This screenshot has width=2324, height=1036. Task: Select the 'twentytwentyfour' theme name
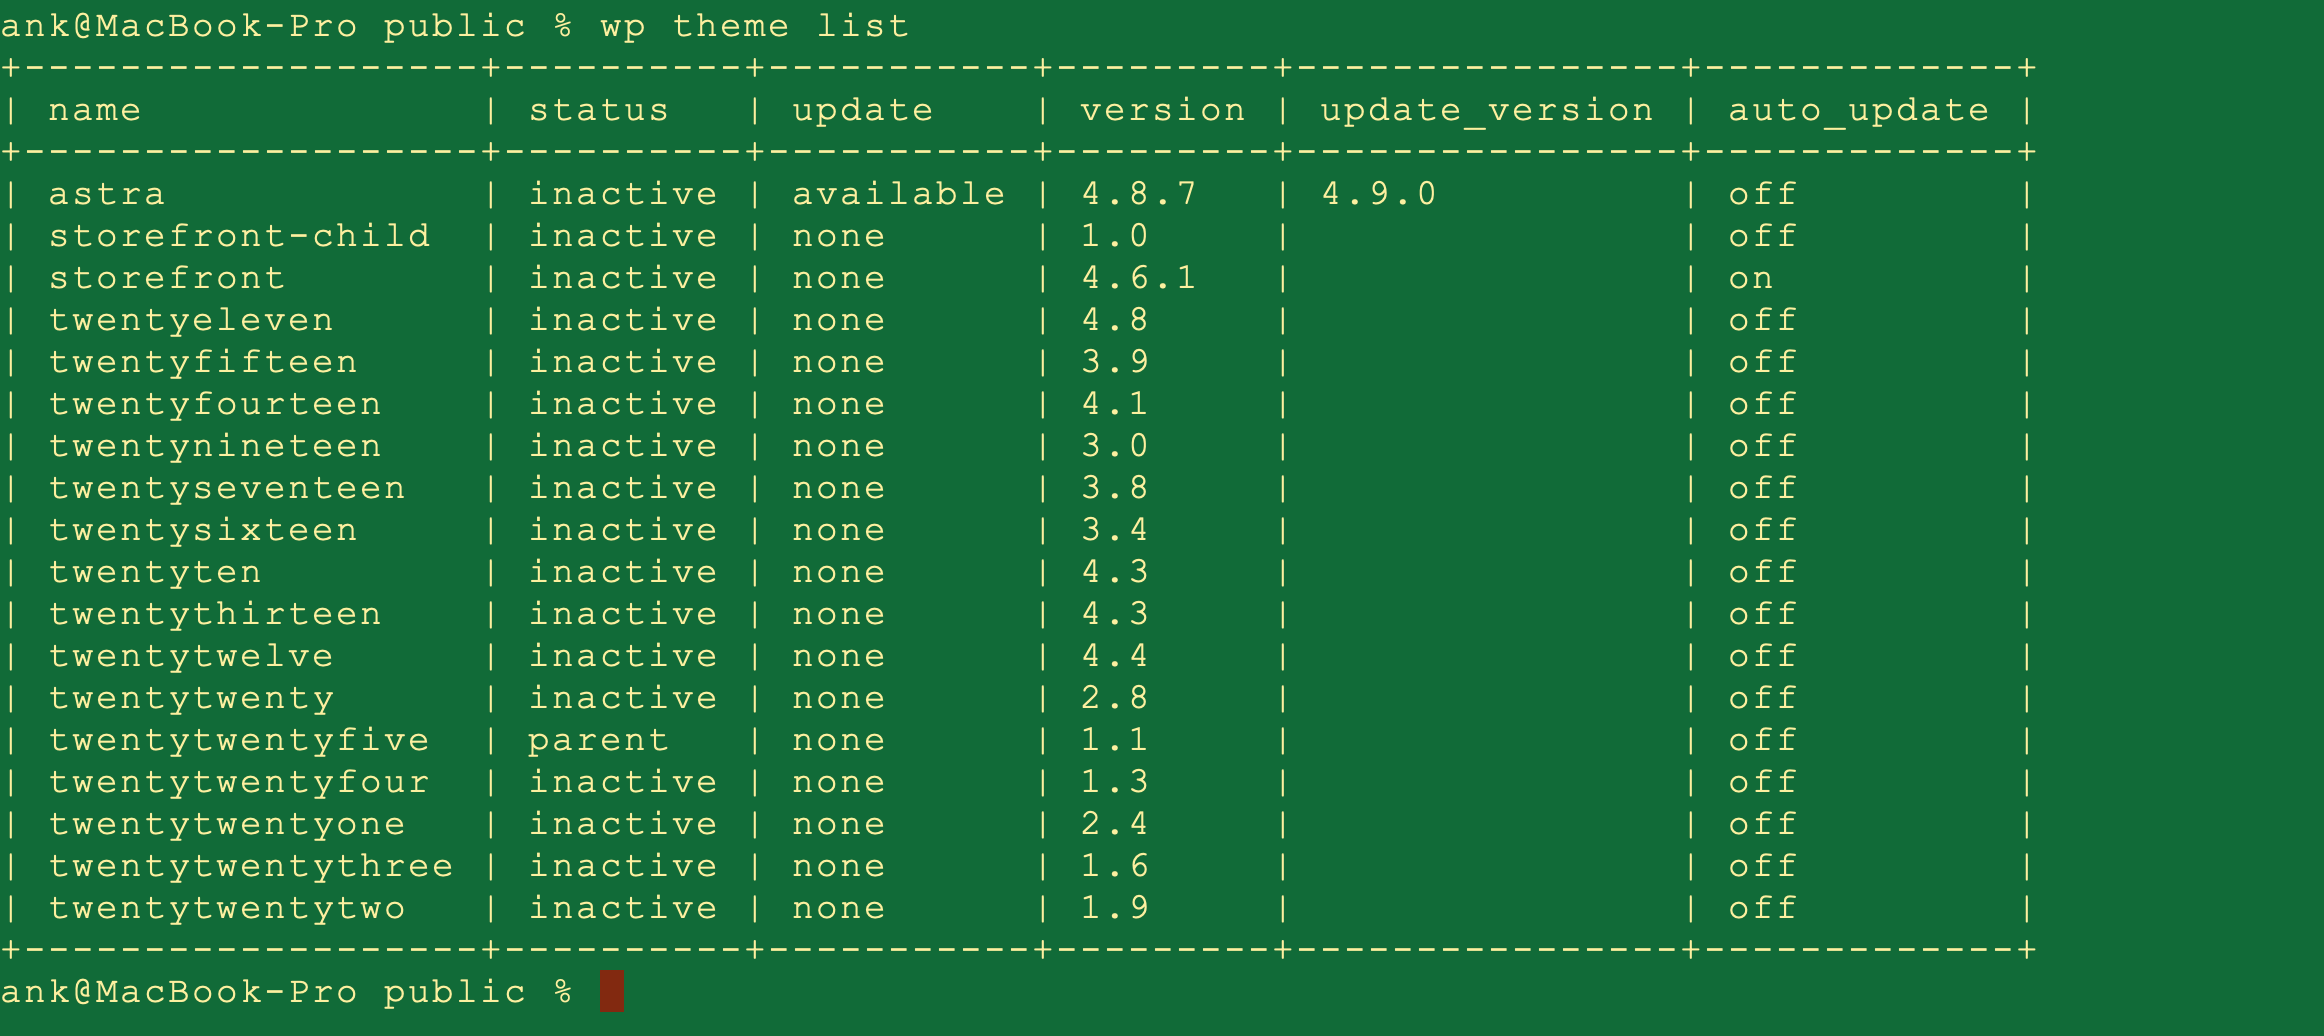[239, 782]
